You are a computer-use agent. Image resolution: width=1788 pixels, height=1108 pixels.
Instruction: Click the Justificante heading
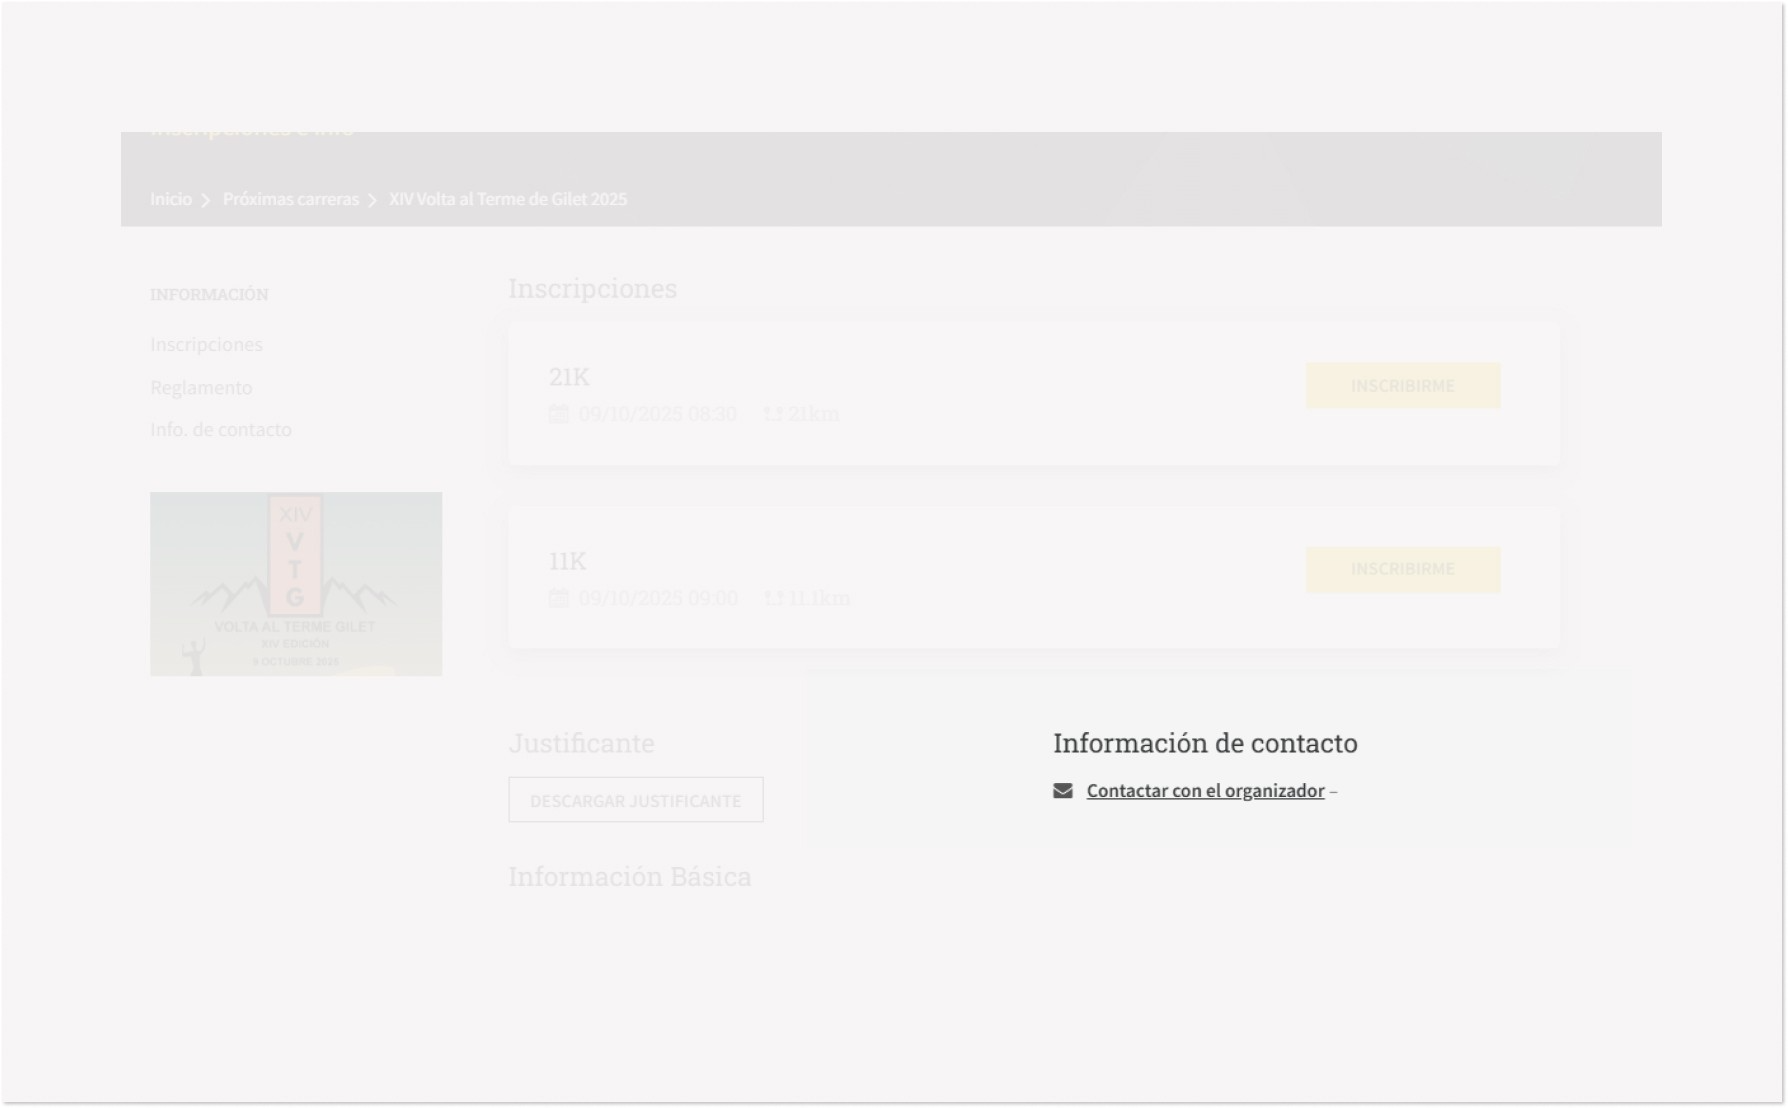tap(581, 743)
